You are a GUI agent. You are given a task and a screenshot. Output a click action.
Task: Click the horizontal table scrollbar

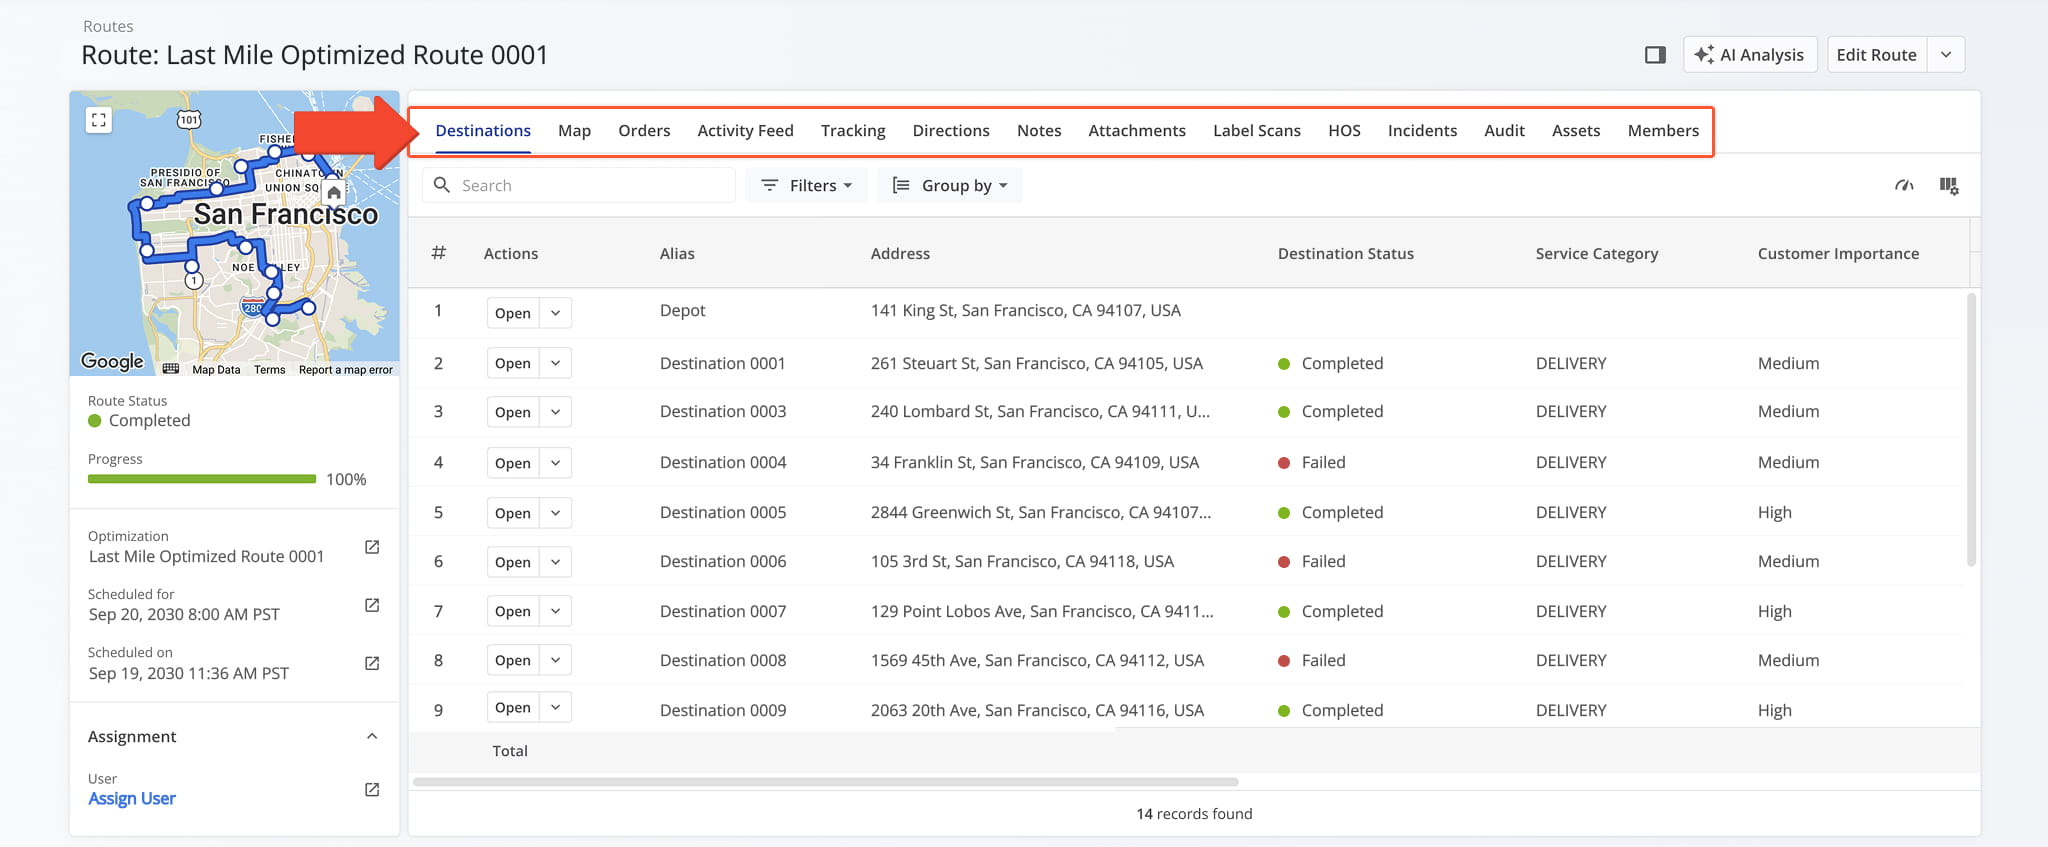pyautogui.click(x=826, y=781)
